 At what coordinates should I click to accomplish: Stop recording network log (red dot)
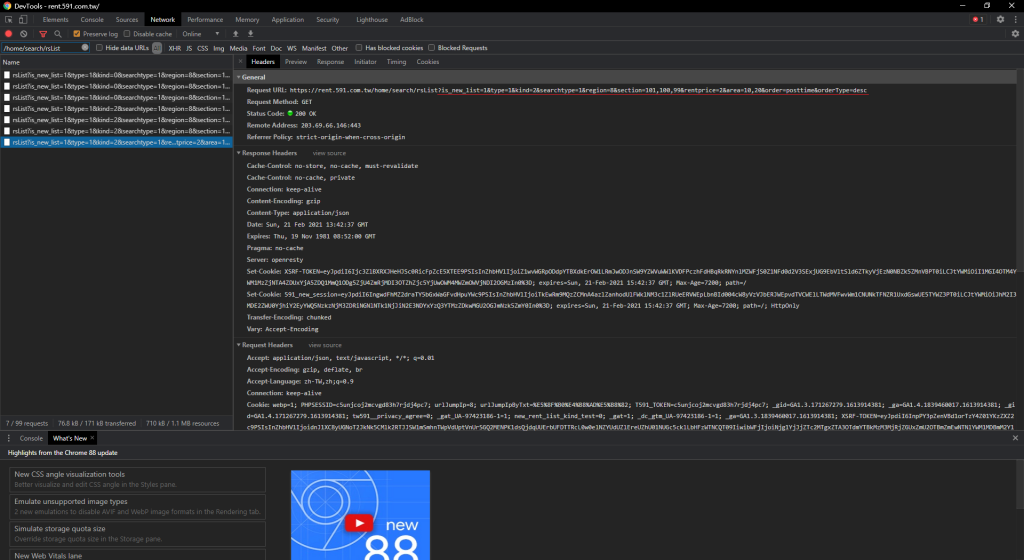coord(8,34)
